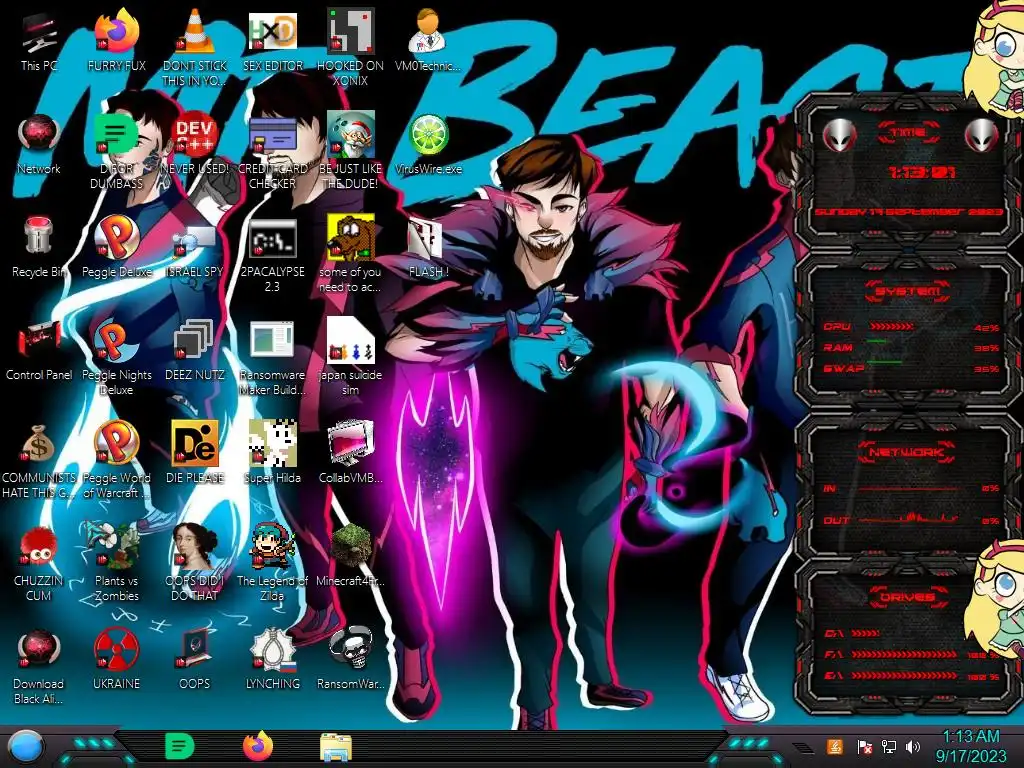Open the money bag COMMUNISTS HATE THIS icon
This screenshot has width=1024, height=768.
39,461
